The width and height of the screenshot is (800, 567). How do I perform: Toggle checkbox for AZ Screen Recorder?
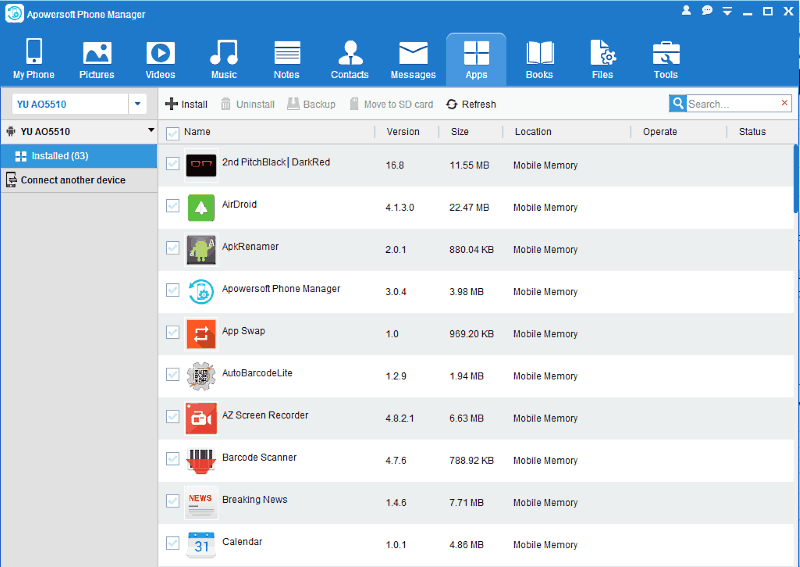tap(172, 417)
